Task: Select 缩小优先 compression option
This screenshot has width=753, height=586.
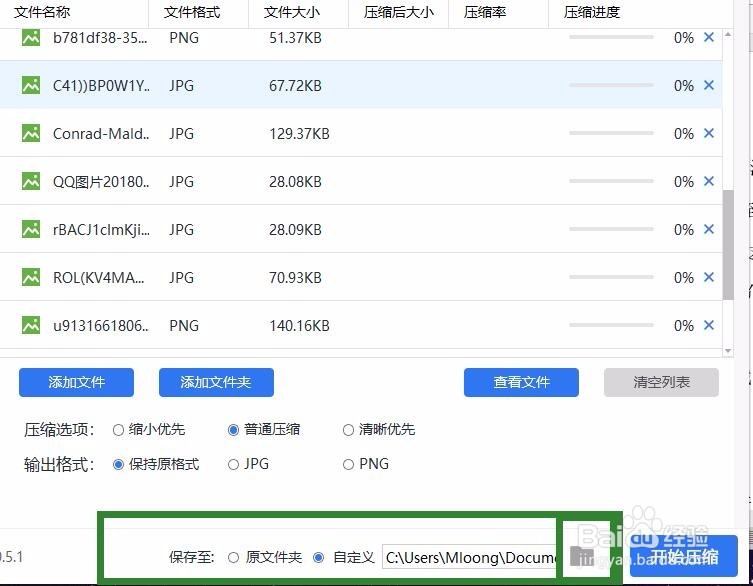Action: coord(118,430)
